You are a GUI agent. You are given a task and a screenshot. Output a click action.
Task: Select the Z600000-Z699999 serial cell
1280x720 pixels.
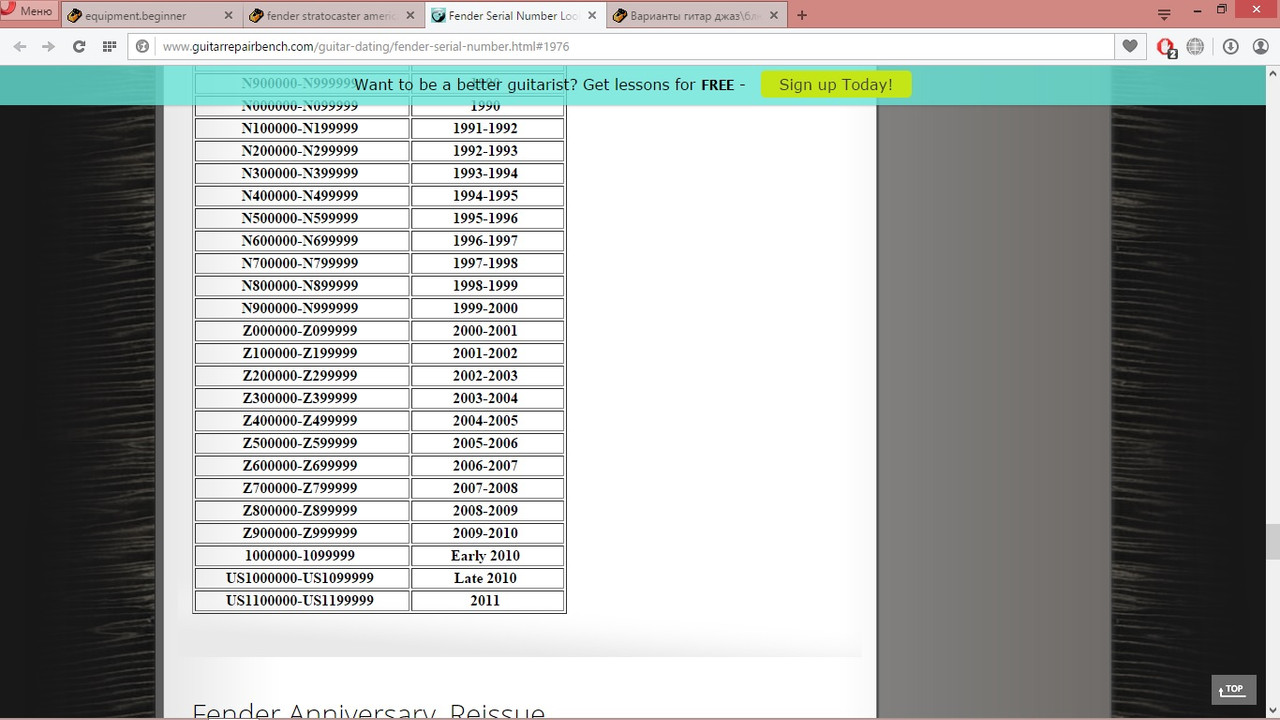[301, 466]
